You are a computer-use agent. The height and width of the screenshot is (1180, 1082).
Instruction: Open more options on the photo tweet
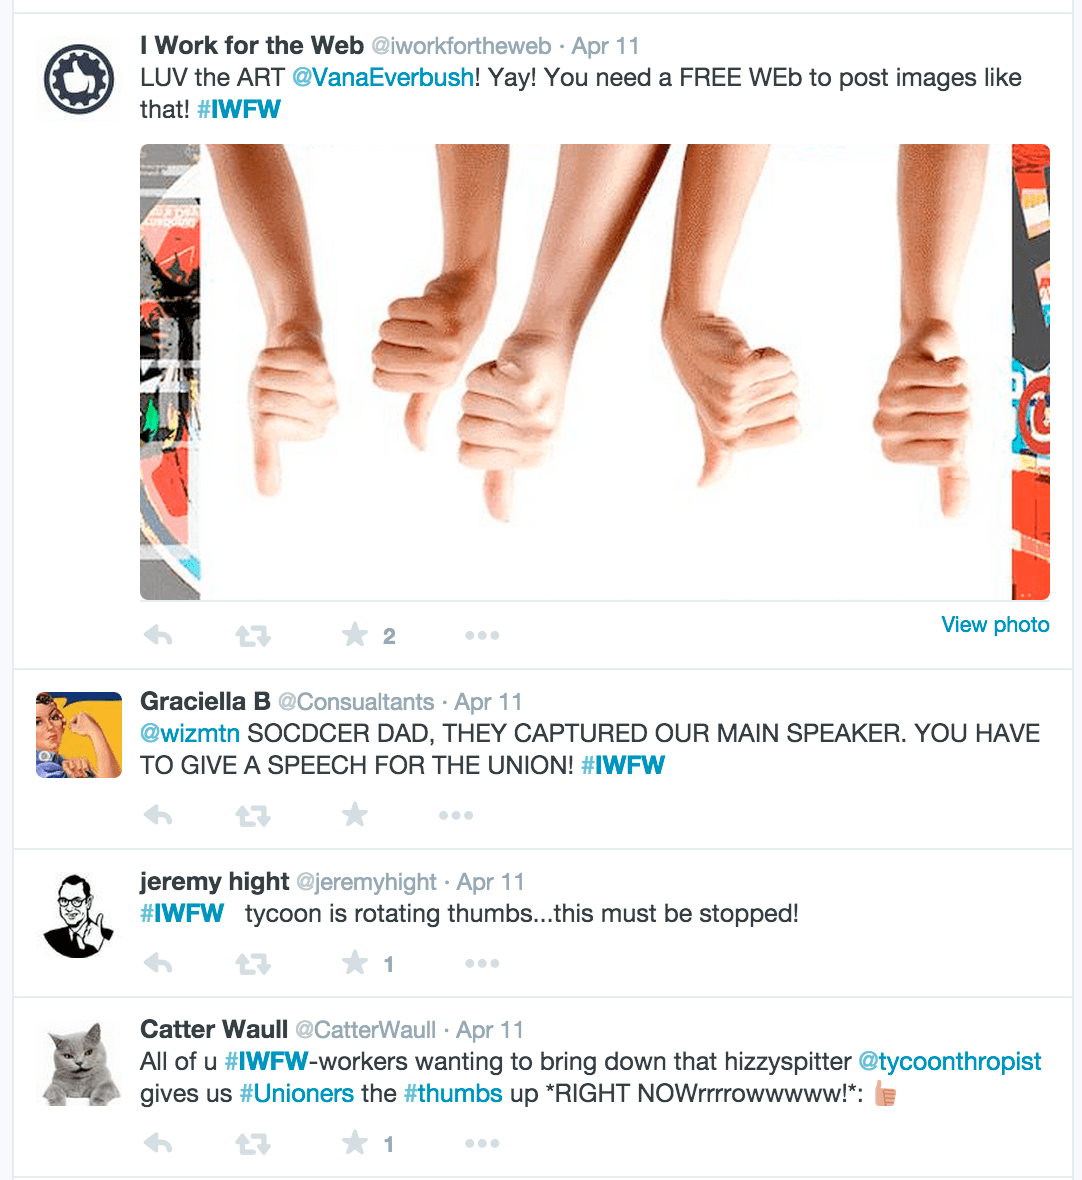pos(482,636)
